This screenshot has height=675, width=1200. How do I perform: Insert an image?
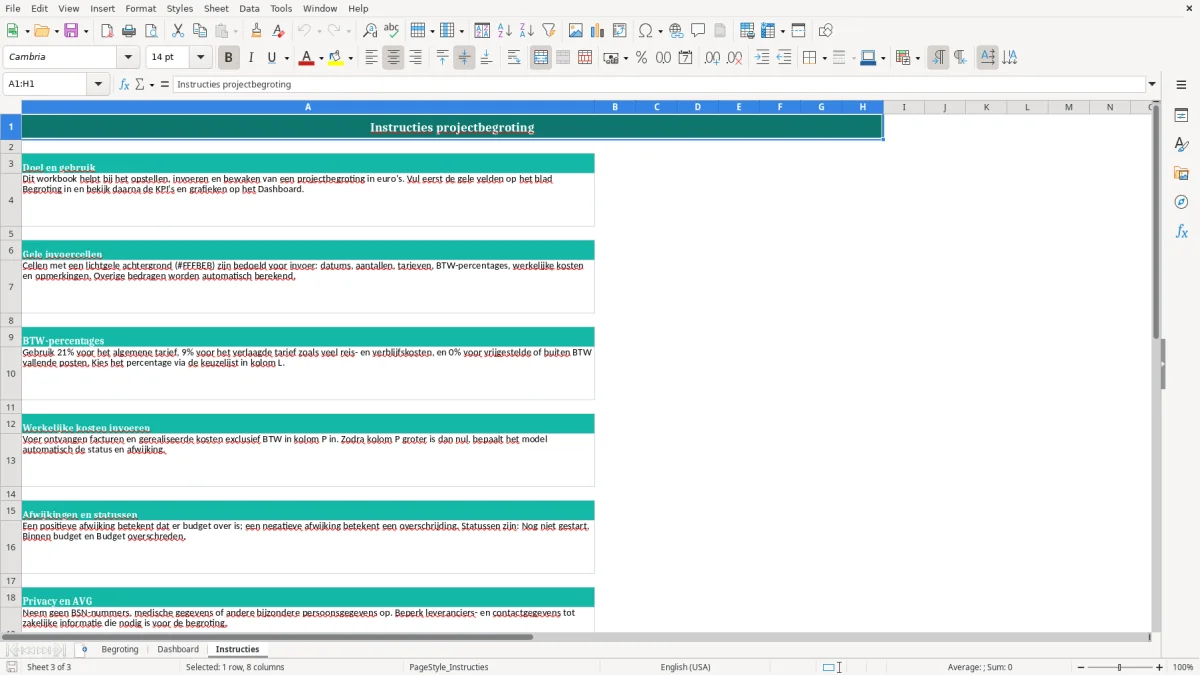click(576, 31)
